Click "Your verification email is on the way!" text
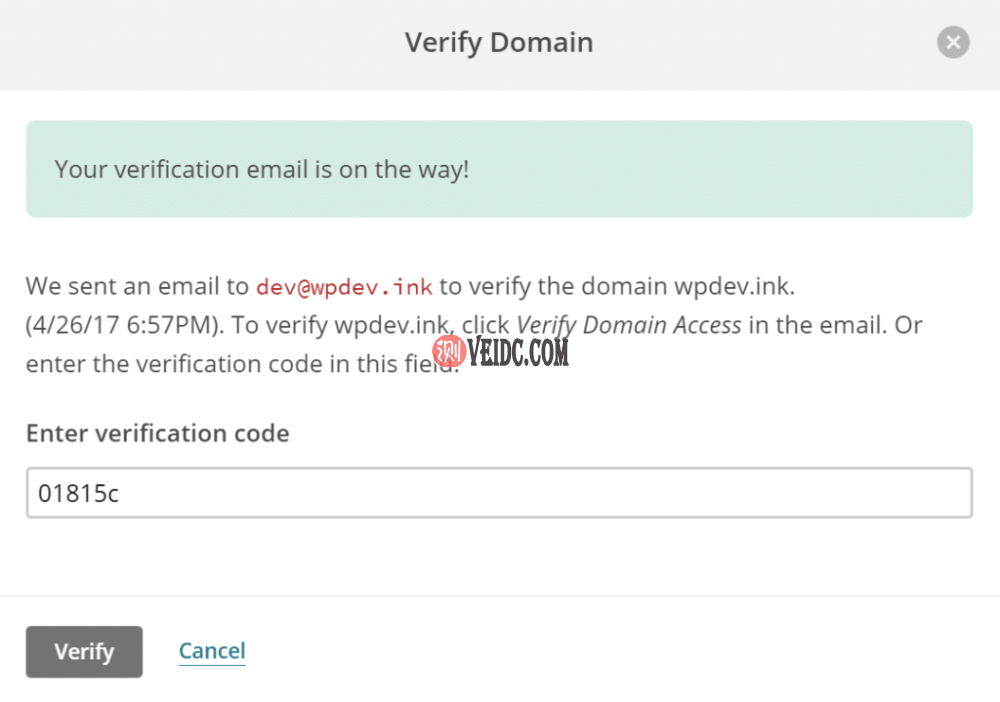 coord(261,169)
